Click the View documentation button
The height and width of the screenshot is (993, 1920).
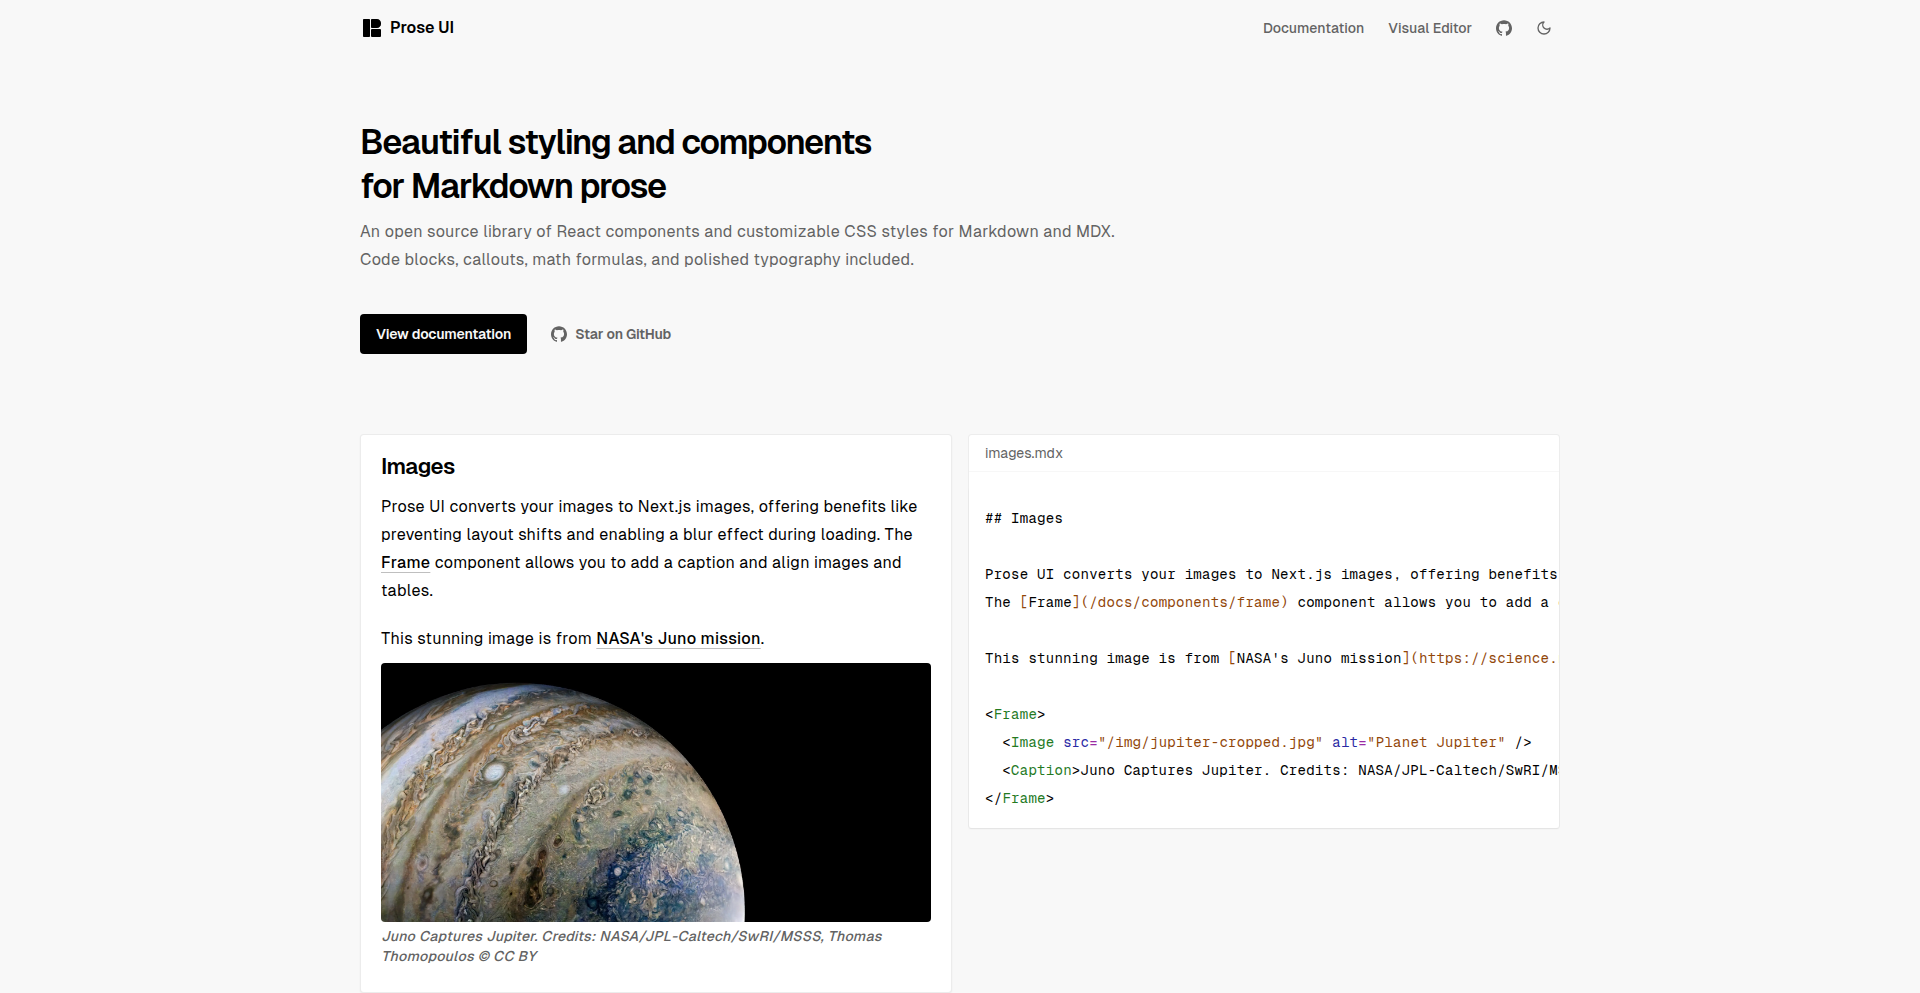[443, 334]
